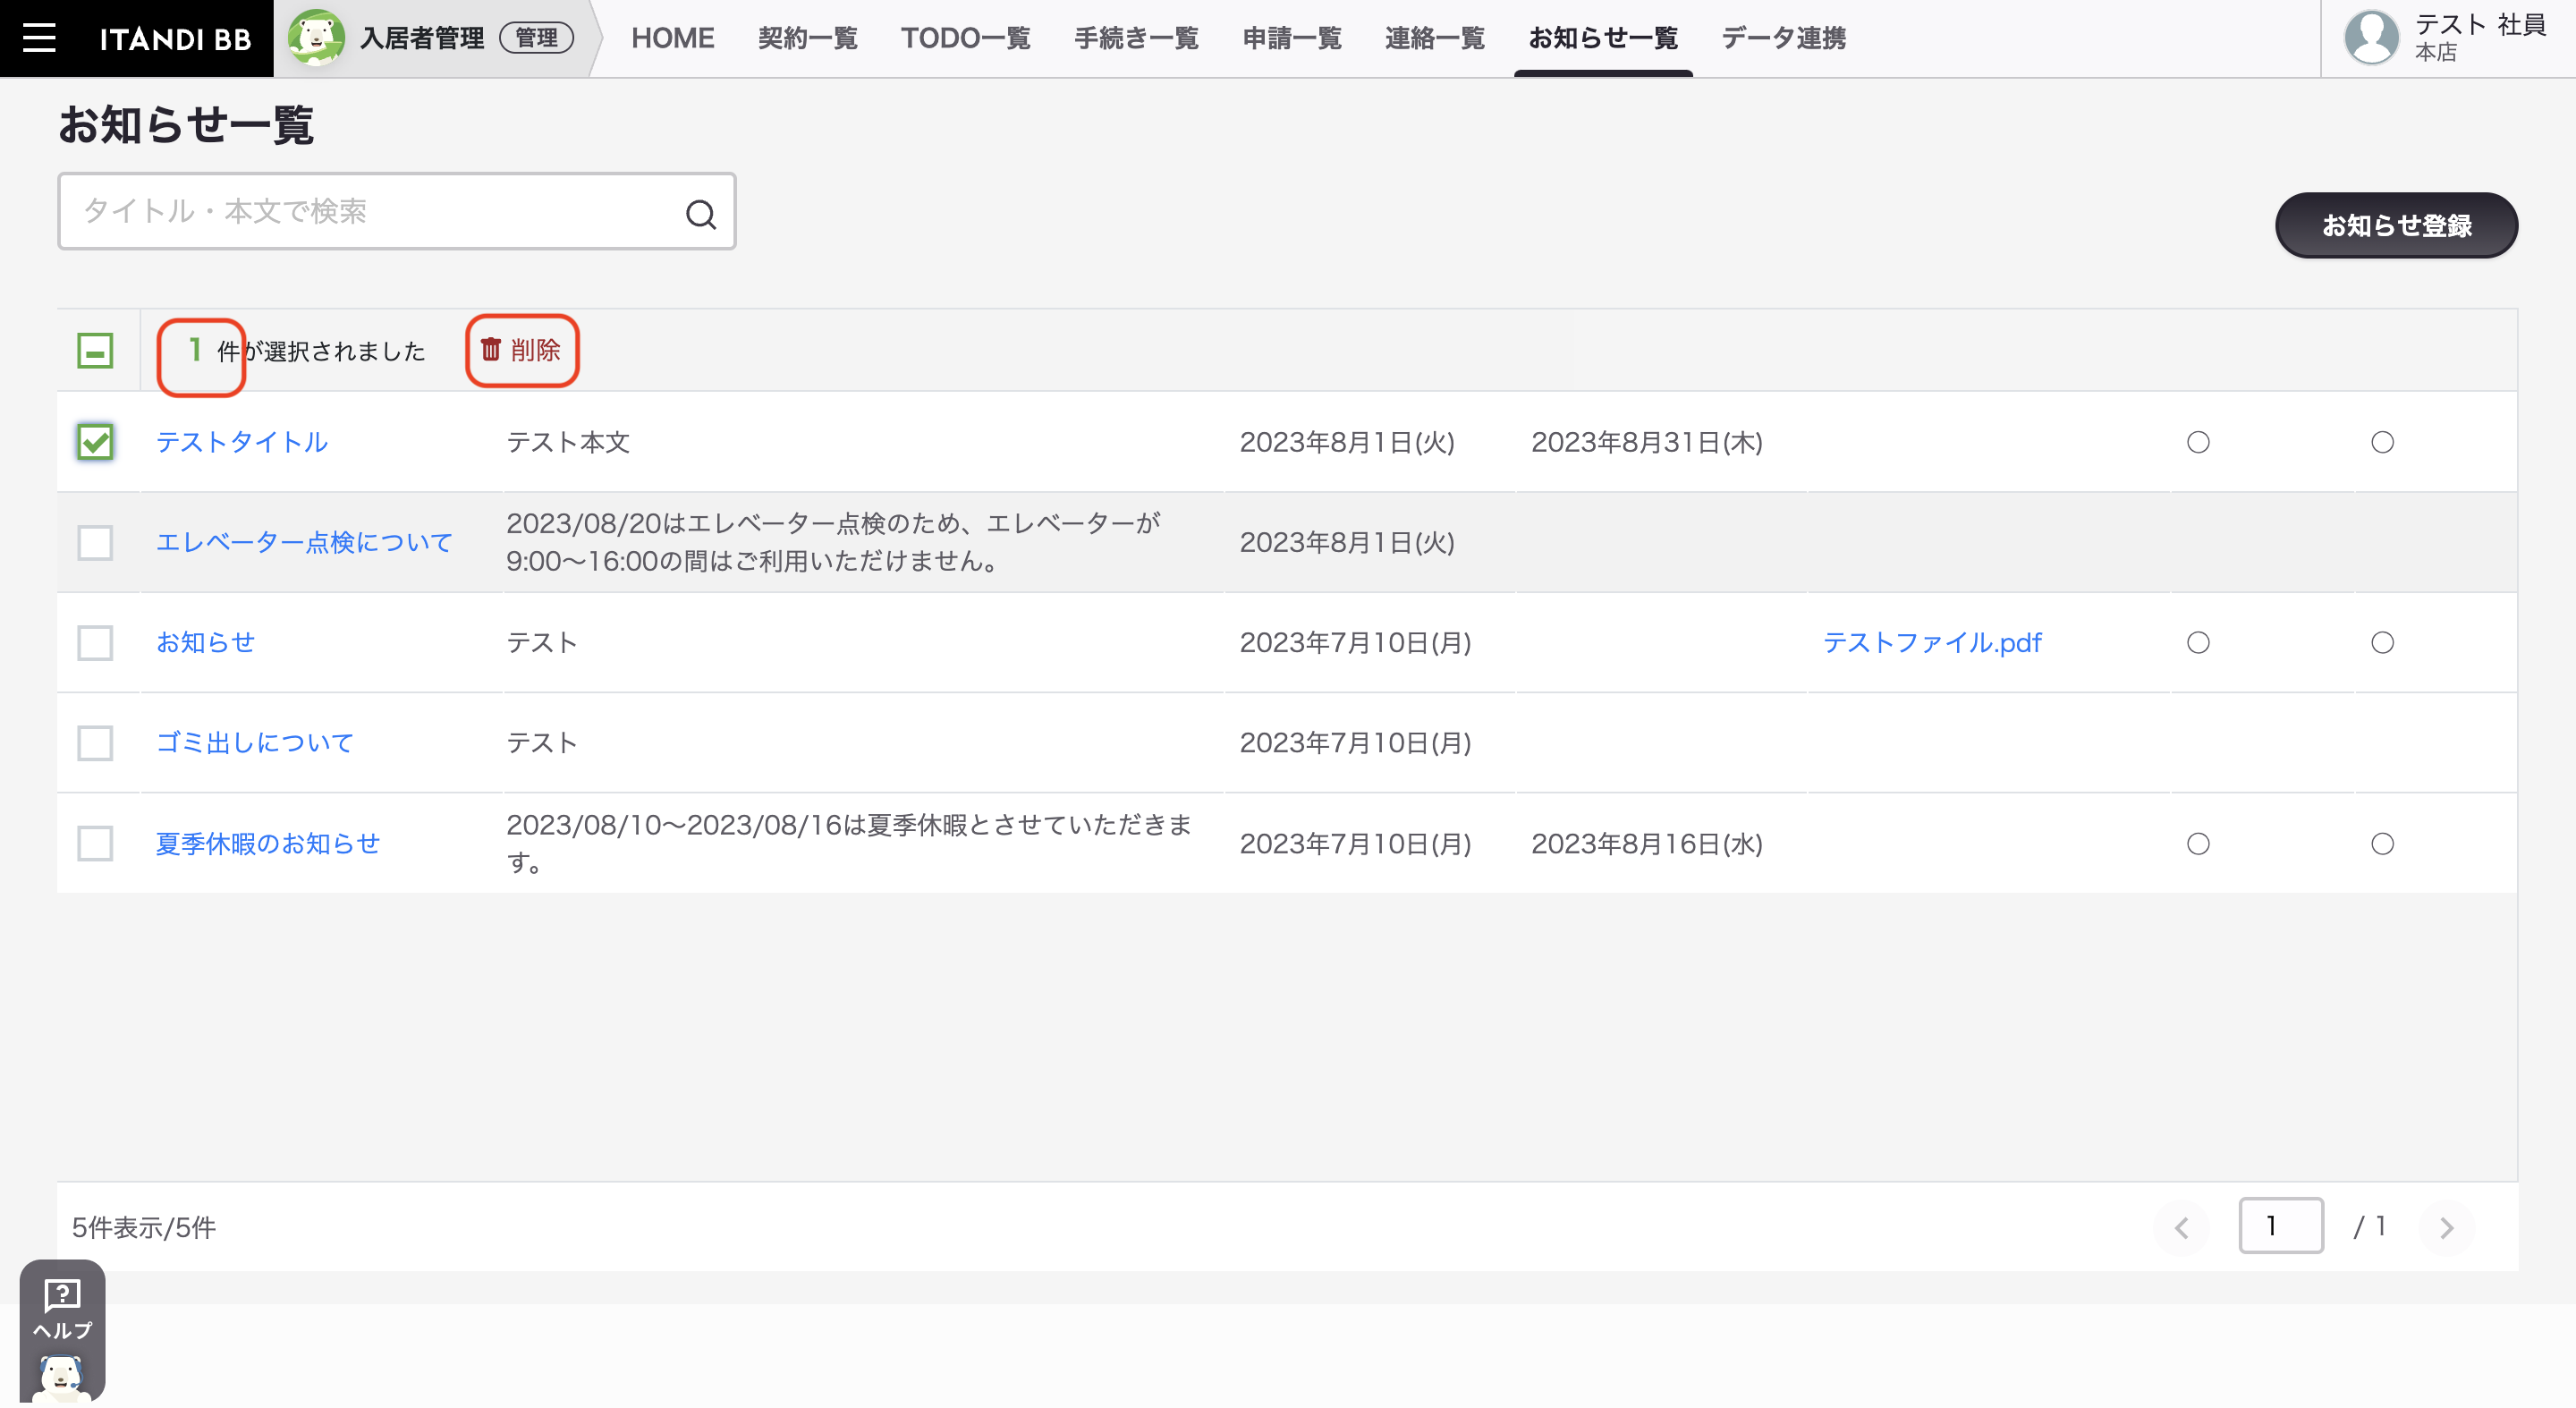Click the user avatar icon
Viewport: 2576px width, 1408px height.
pos(2371,38)
